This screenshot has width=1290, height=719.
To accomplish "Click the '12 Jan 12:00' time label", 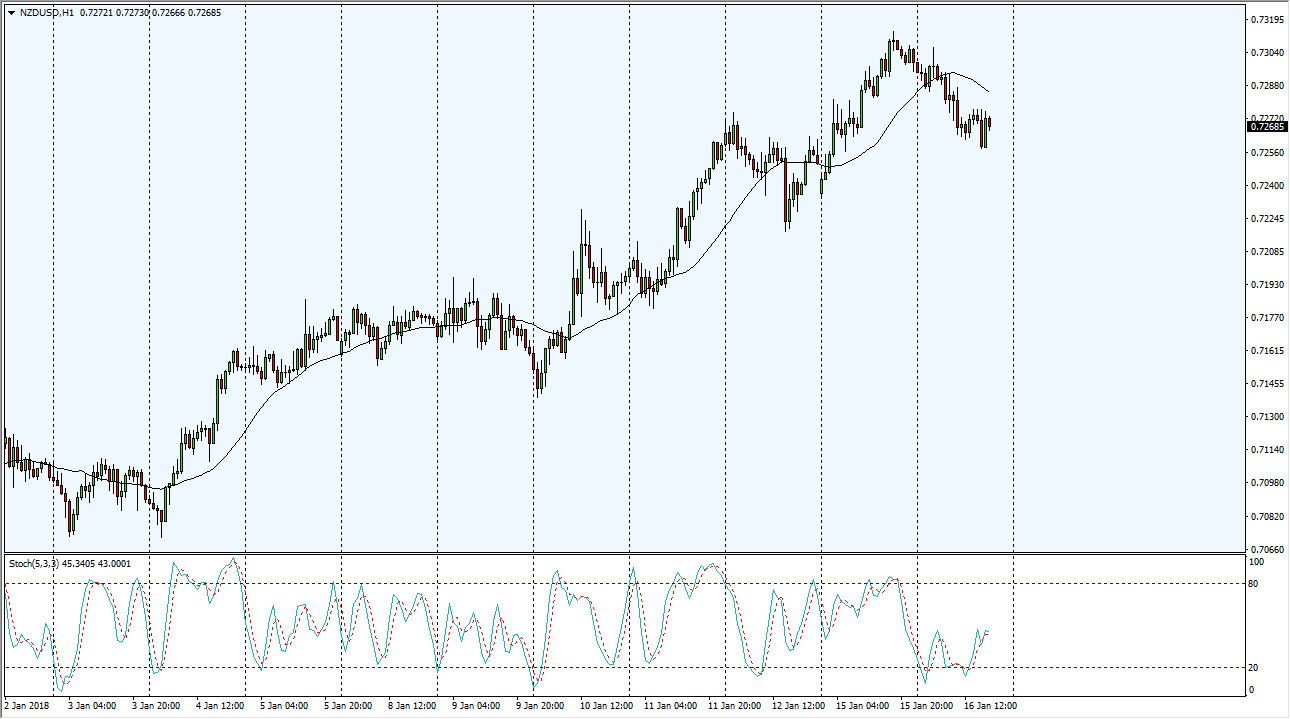I will click(x=797, y=706).
